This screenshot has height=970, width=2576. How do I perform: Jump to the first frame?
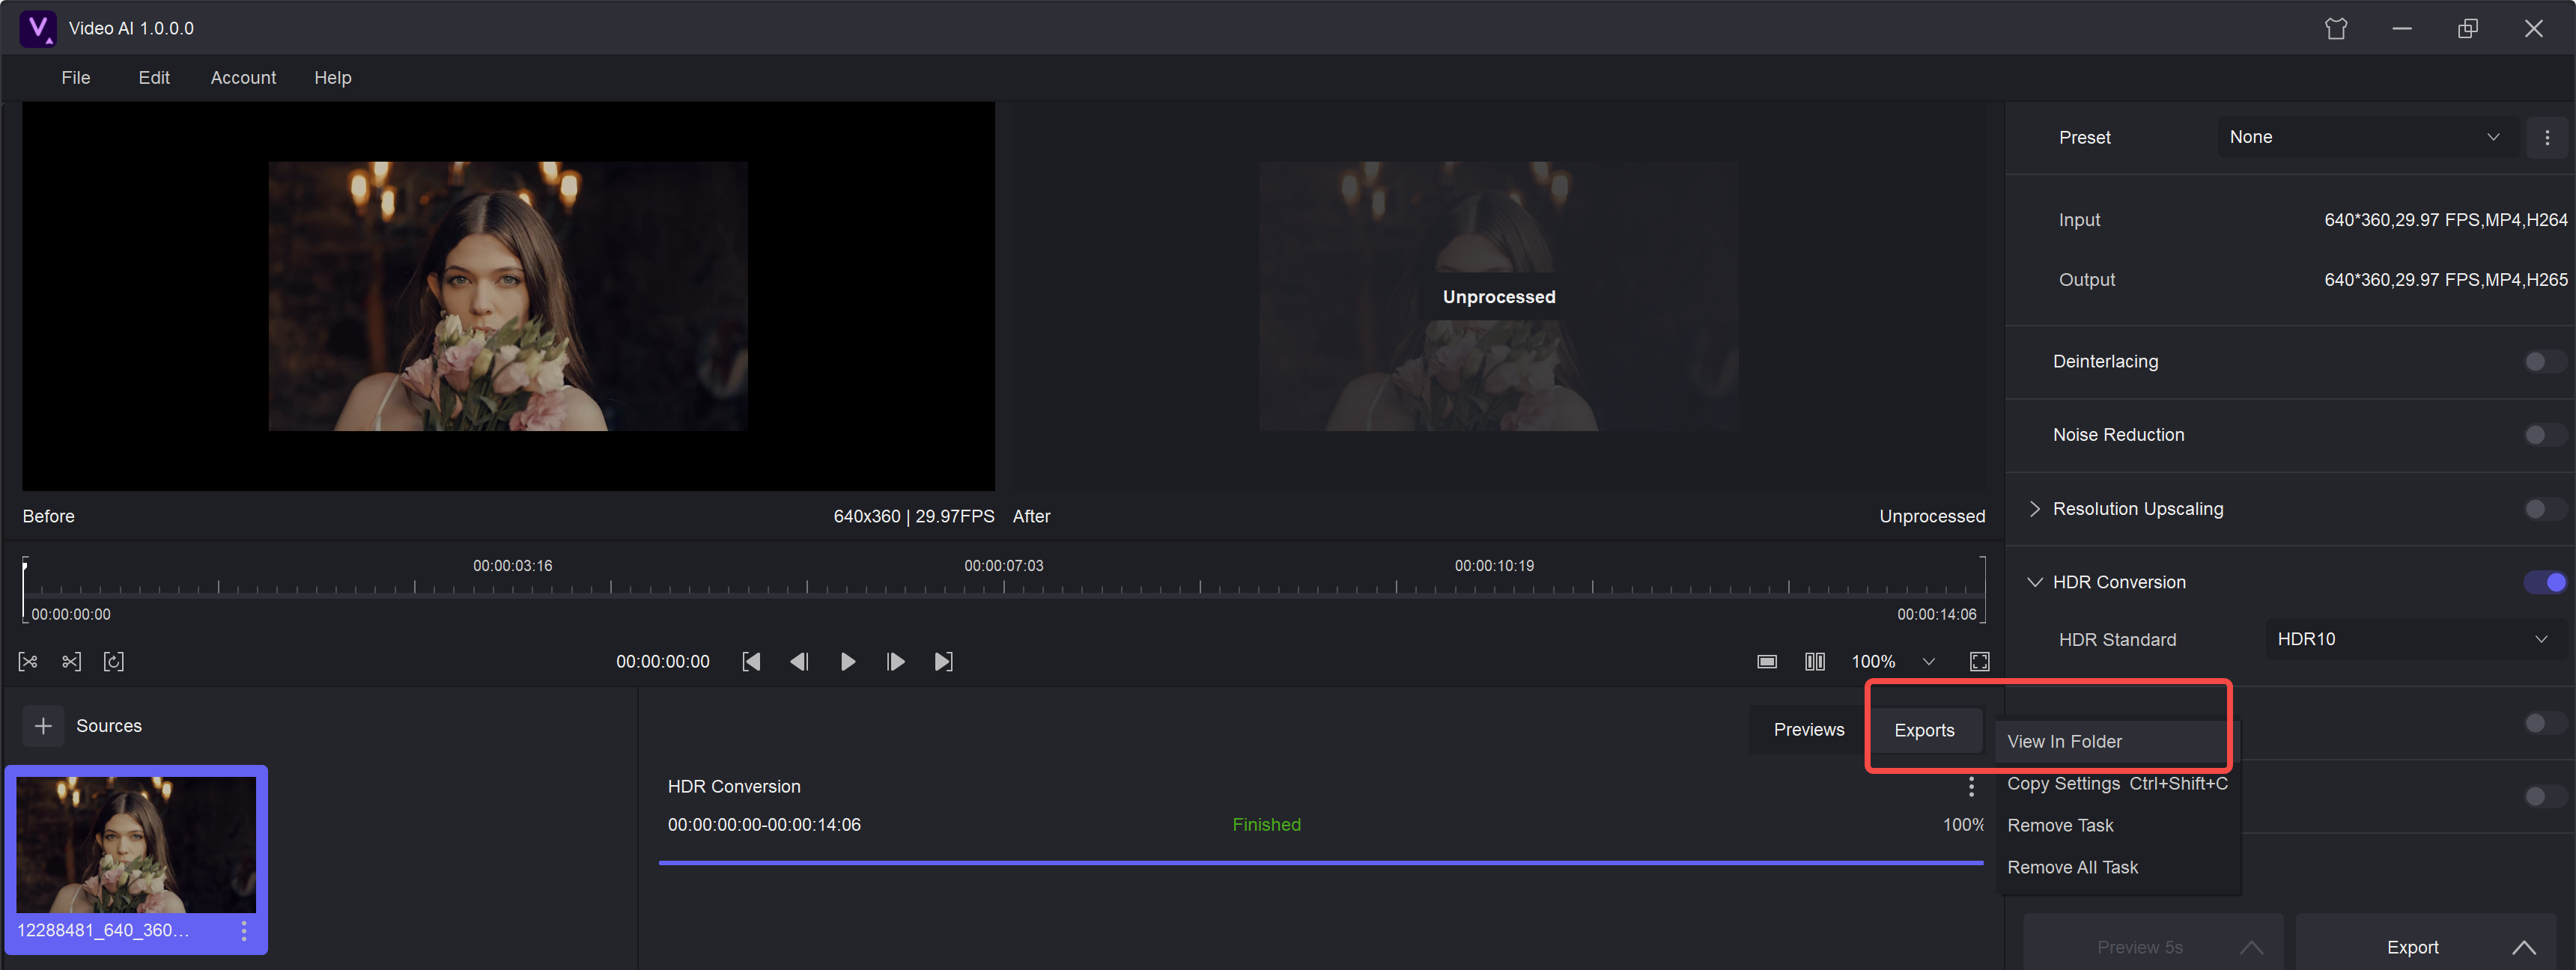(x=751, y=662)
